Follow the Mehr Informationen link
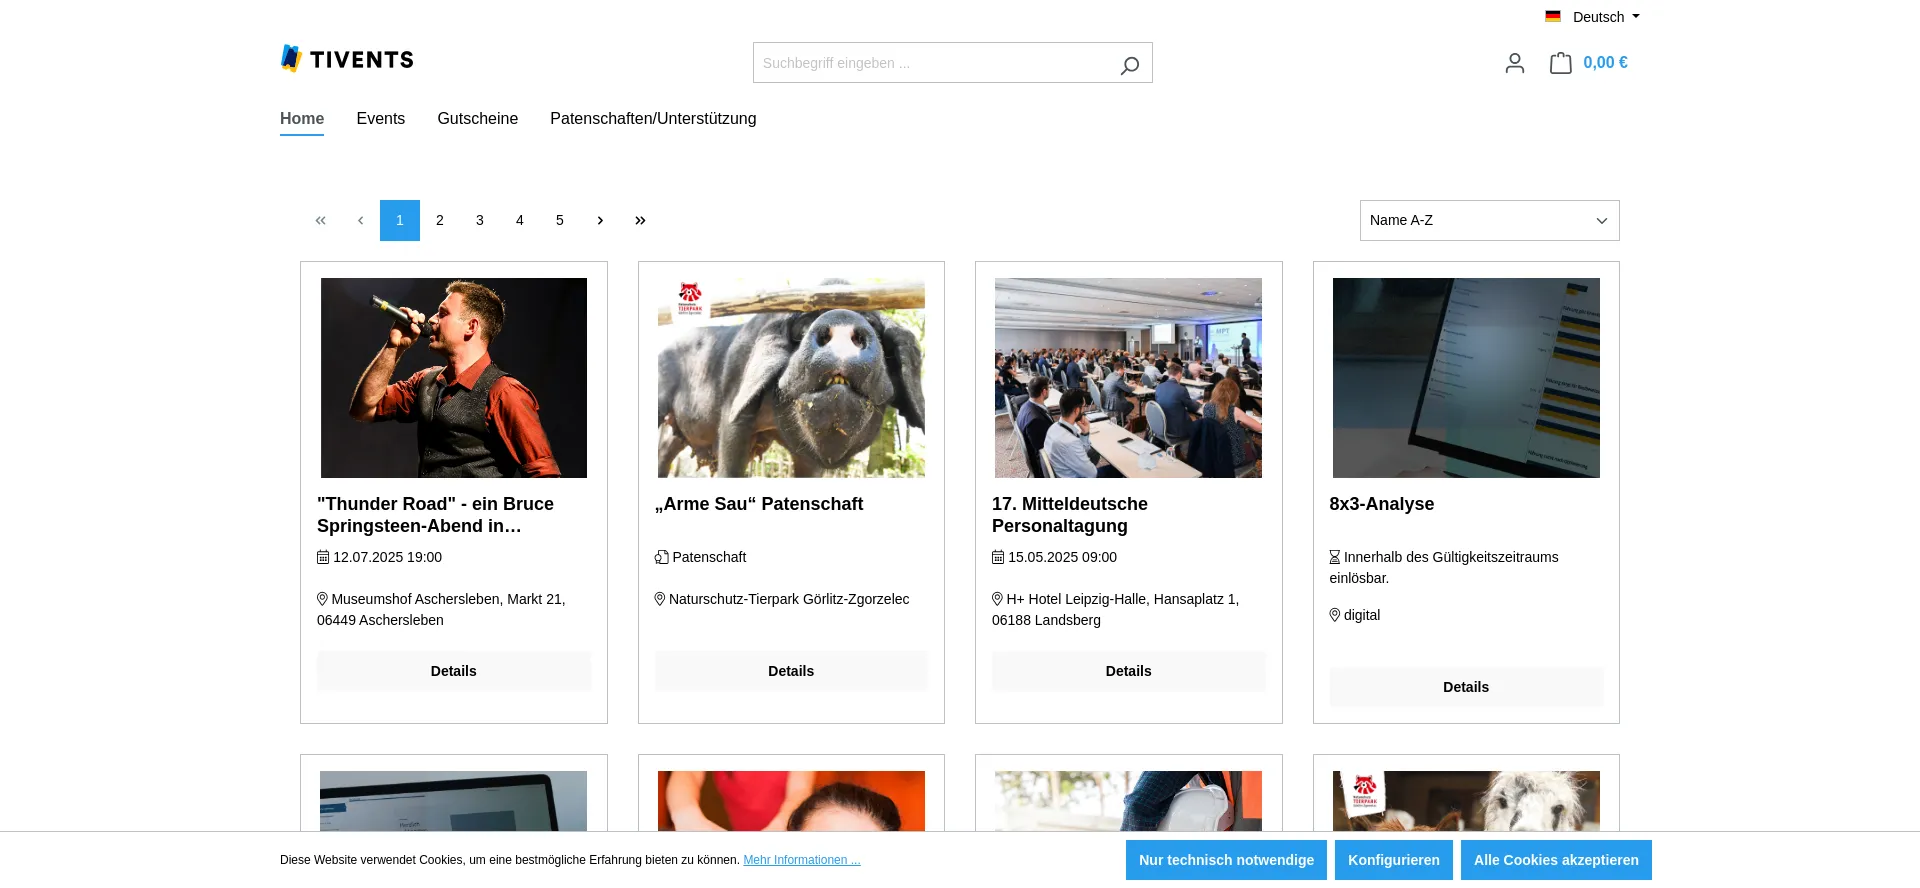Viewport: 1920px width, 888px height. click(x=802, y=860)
